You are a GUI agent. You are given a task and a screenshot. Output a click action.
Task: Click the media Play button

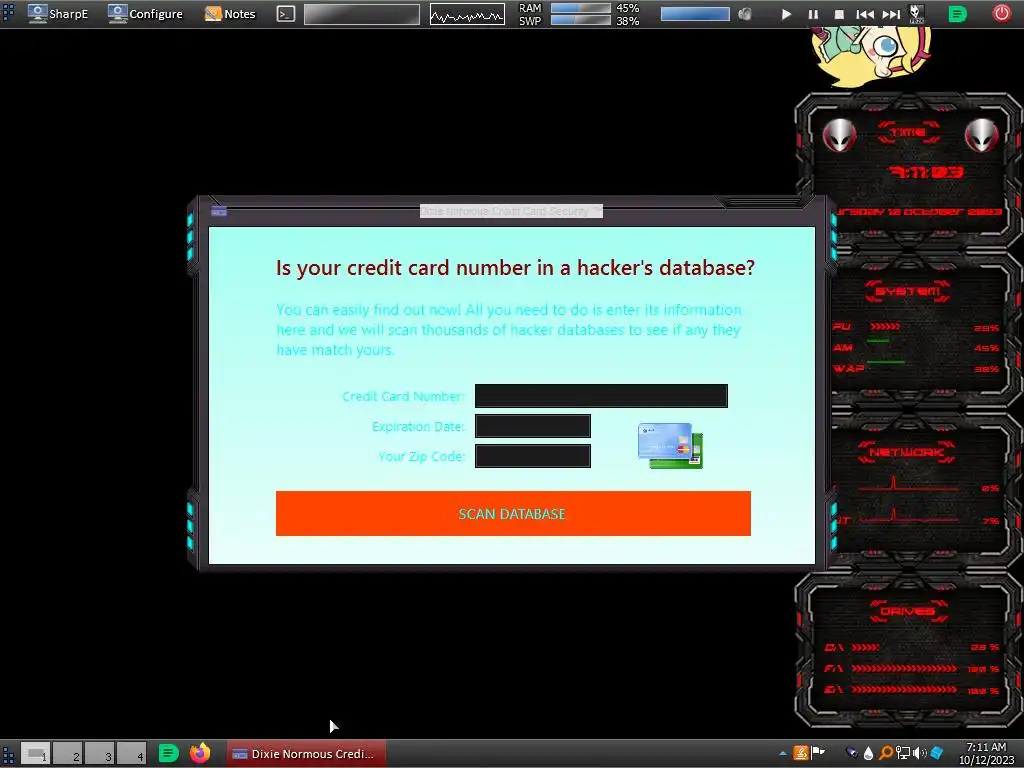(x=786, y=14)
